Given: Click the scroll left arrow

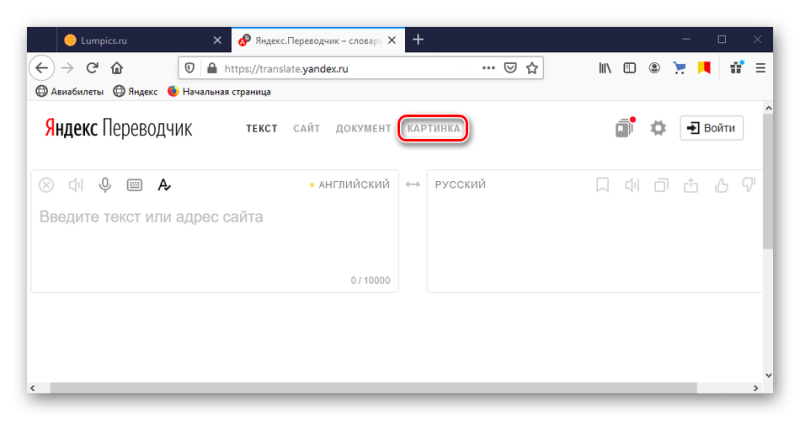Looking at the screenshot, I should 33,388.
